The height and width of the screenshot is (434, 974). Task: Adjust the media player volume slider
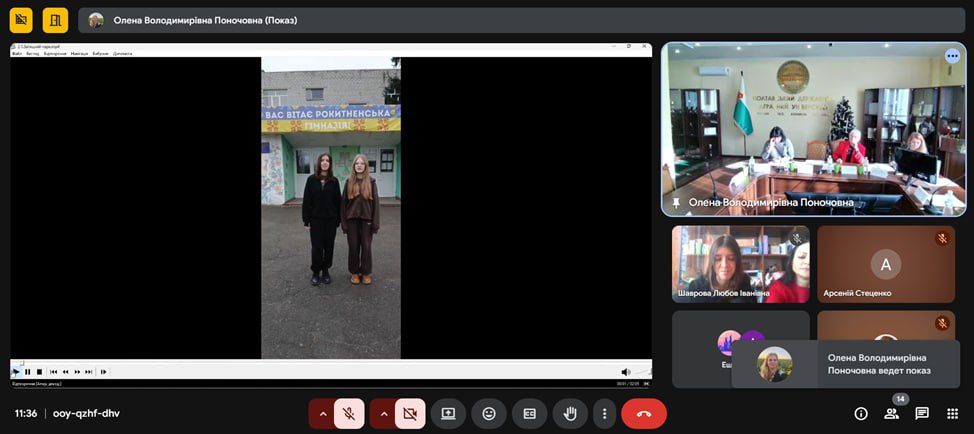tap(640, 372)
